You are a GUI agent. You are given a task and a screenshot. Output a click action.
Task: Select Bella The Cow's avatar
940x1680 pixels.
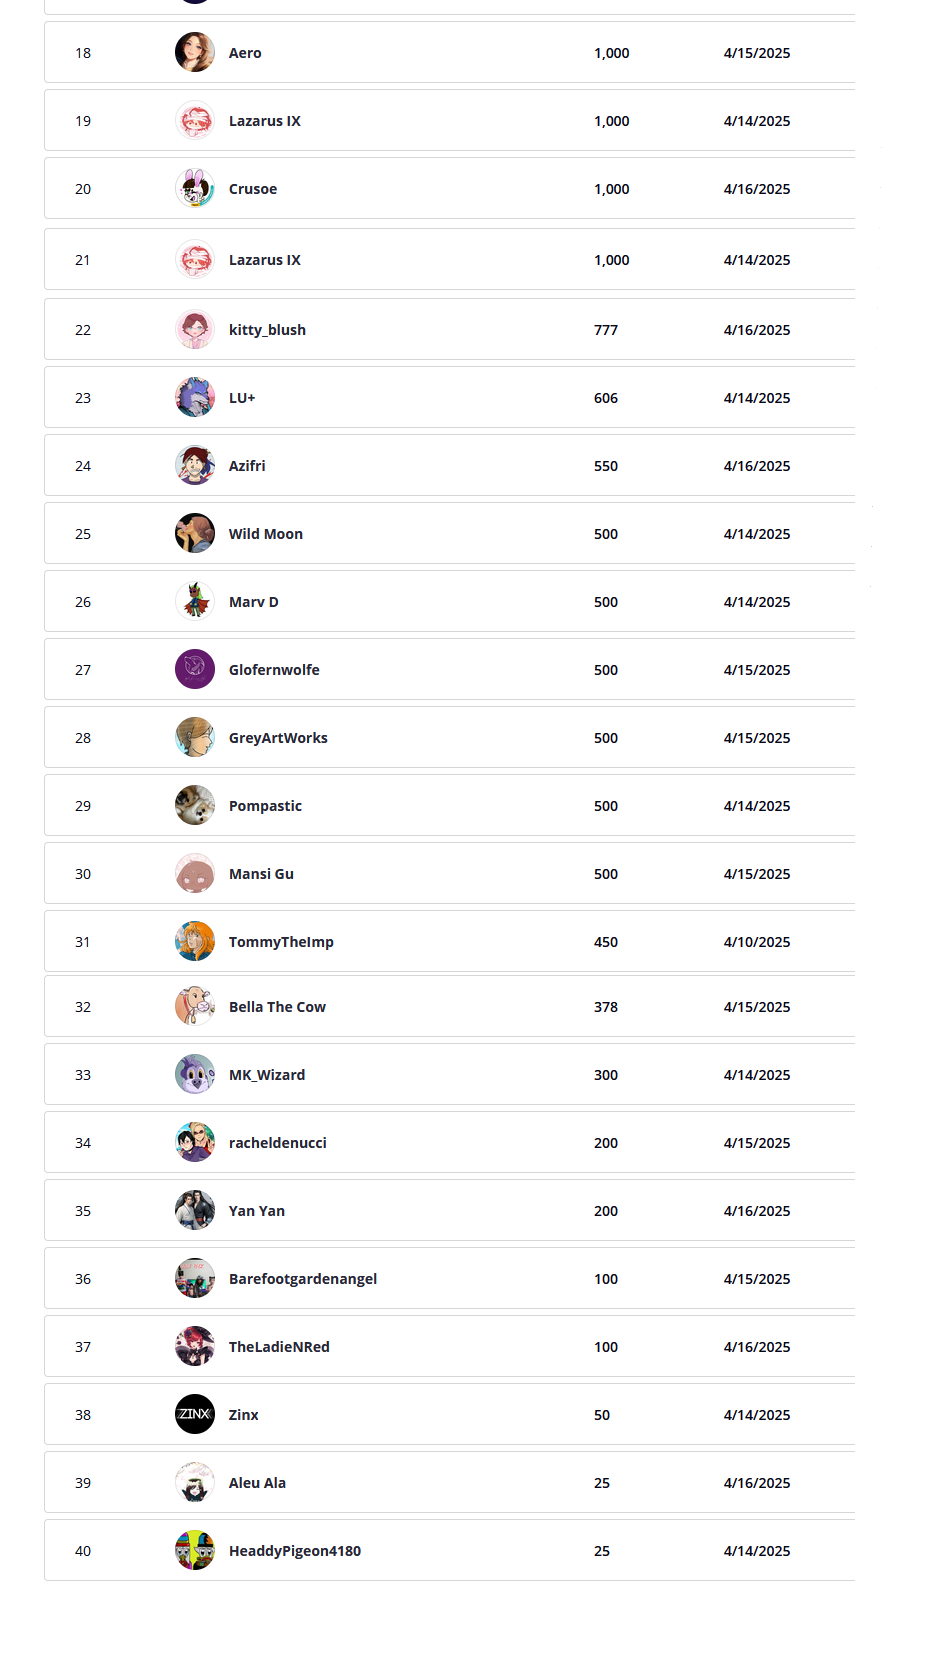(x=195, y=1007)
